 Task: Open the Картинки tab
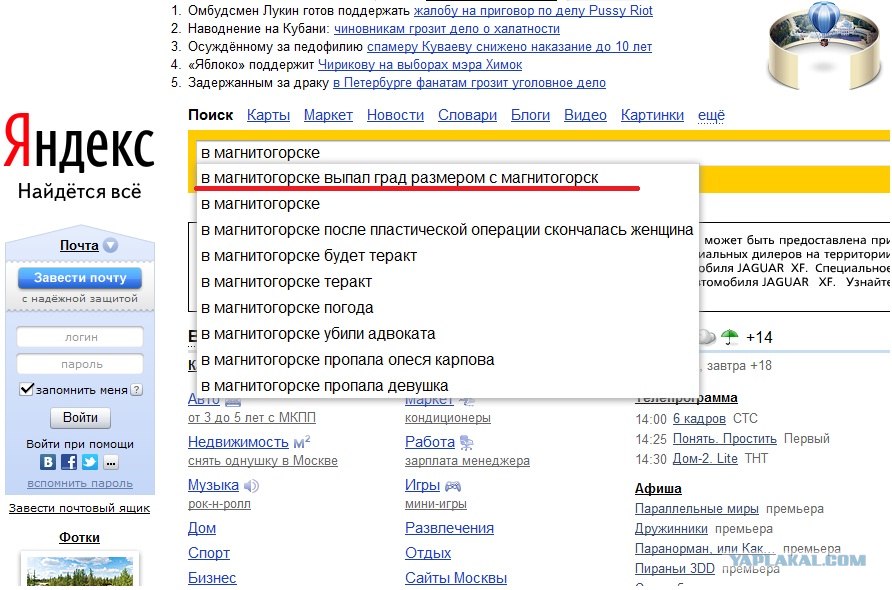[653, 115]
